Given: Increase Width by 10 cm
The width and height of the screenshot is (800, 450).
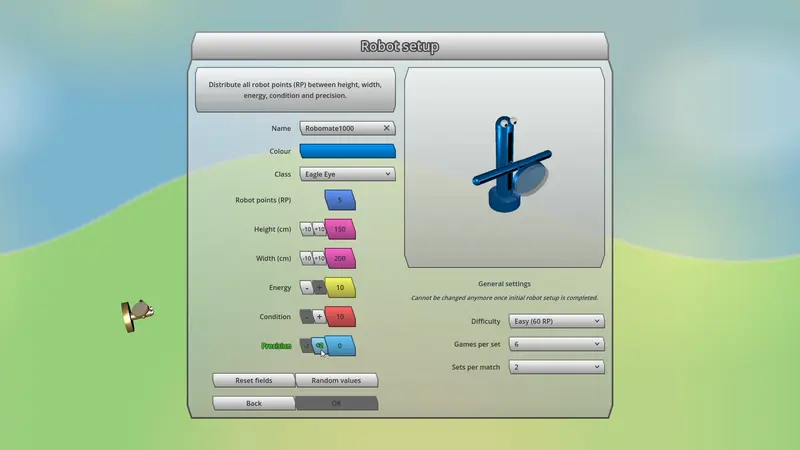Looking at the screenshot, I should tap(319, 258).
